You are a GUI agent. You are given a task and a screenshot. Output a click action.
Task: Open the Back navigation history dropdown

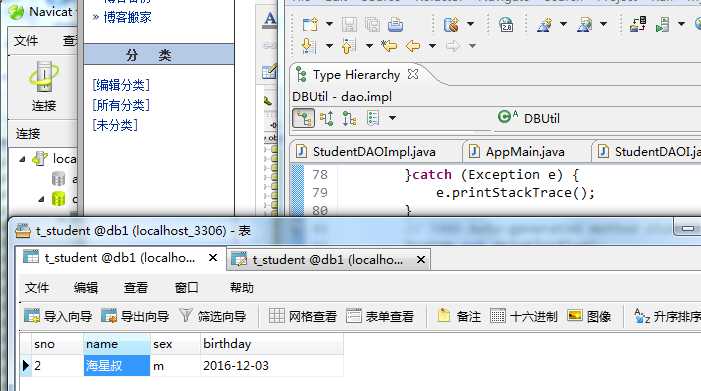pos(432,46)
